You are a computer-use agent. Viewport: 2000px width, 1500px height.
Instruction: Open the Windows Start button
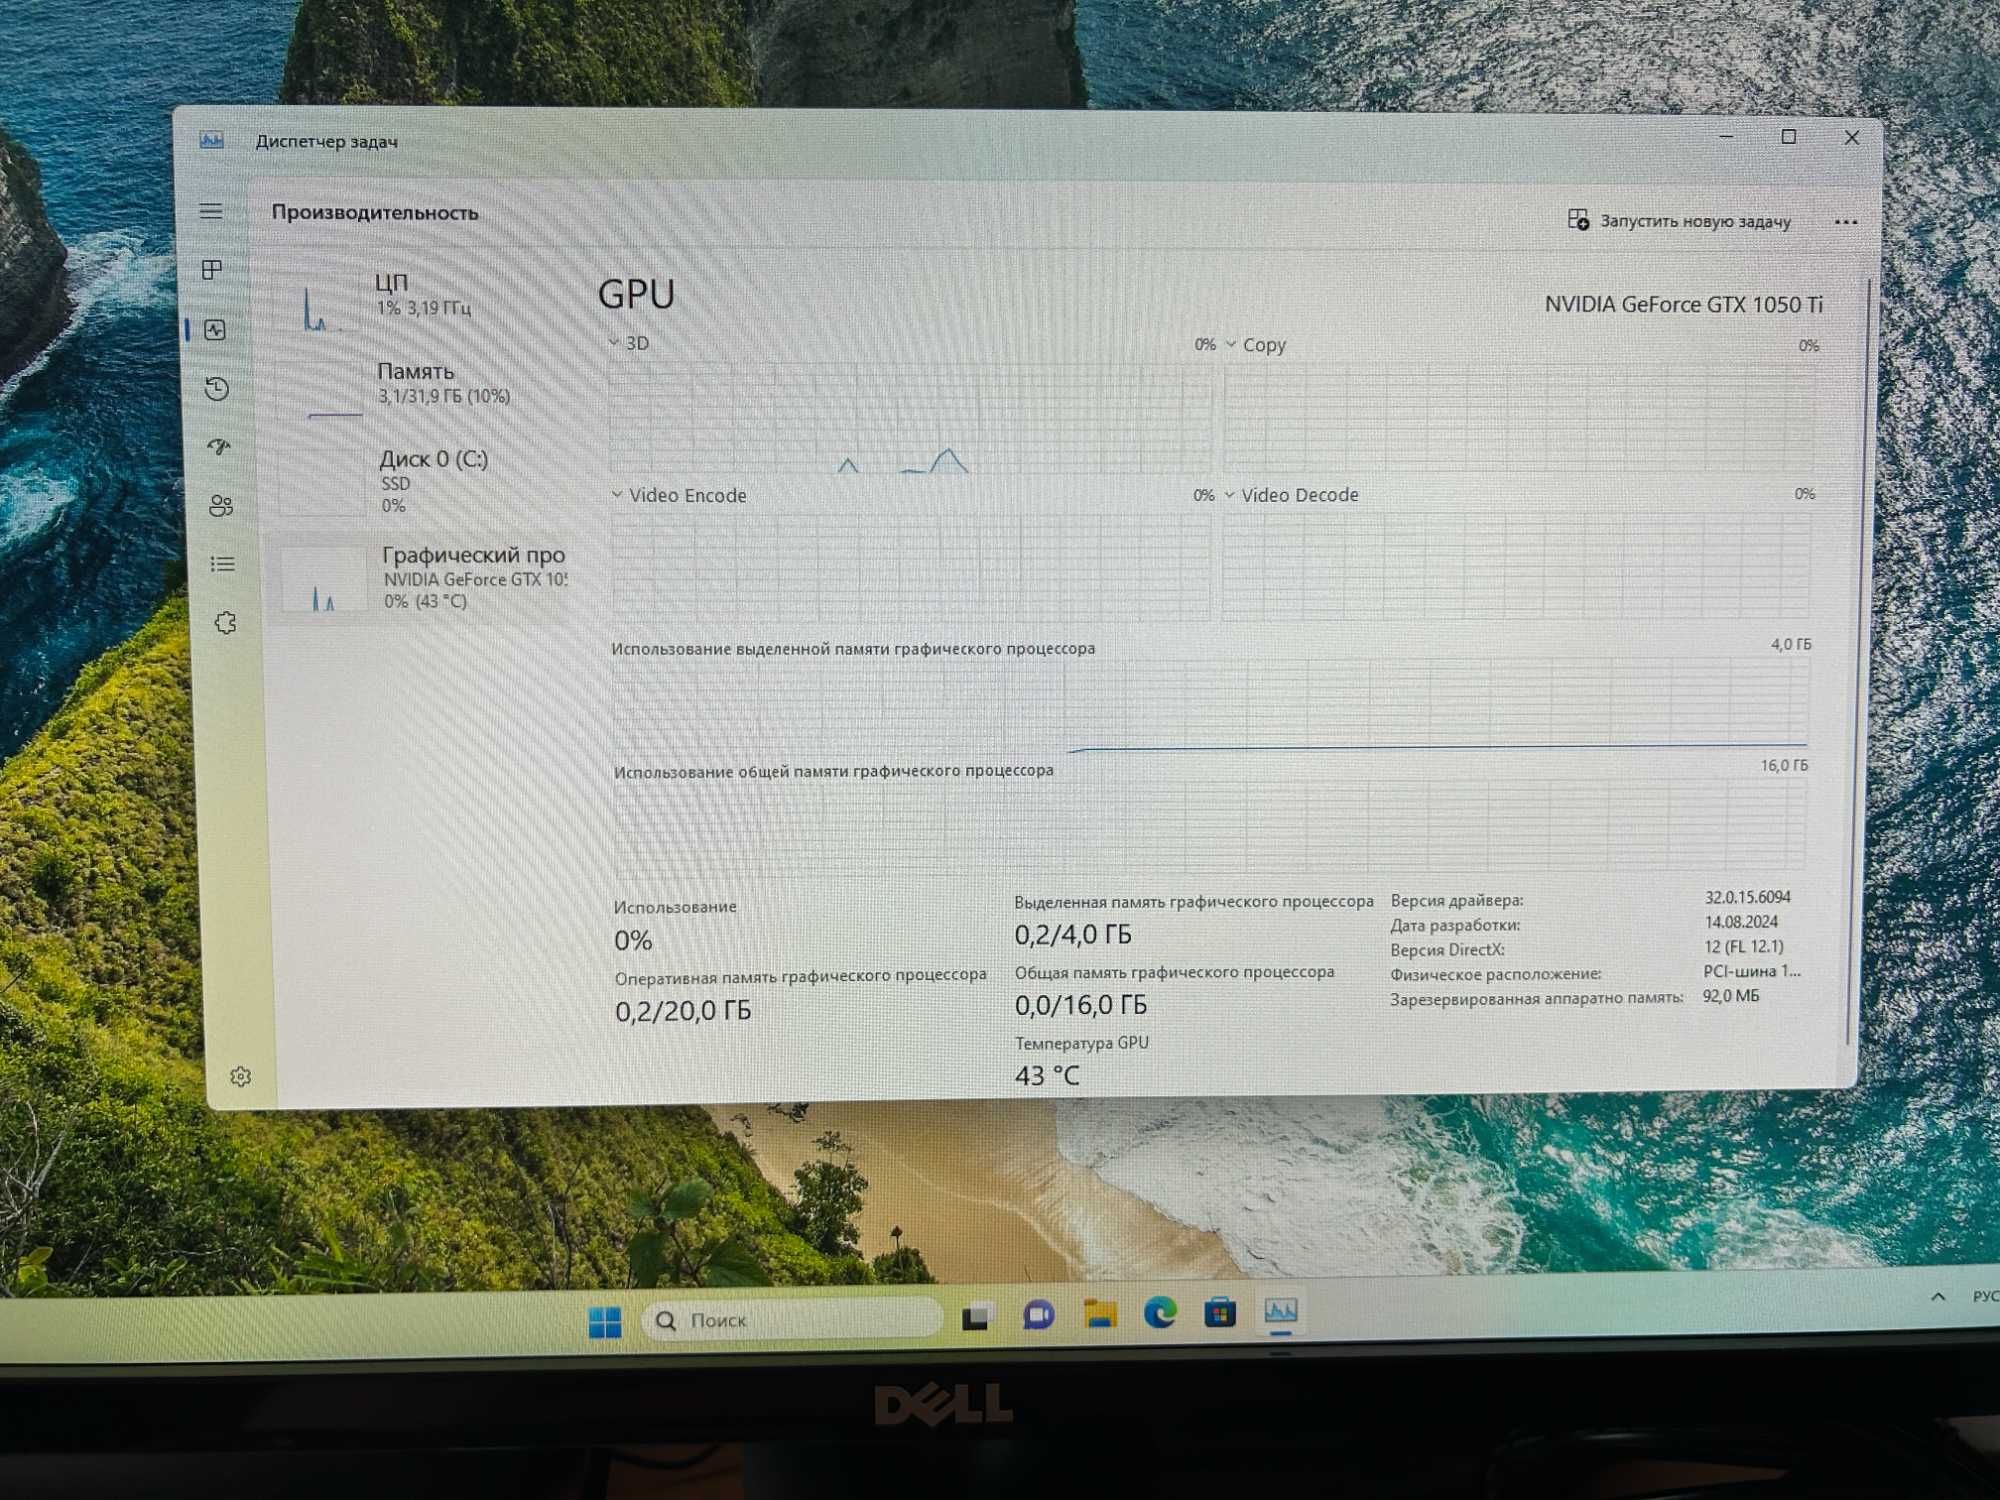pos(605,1322)
